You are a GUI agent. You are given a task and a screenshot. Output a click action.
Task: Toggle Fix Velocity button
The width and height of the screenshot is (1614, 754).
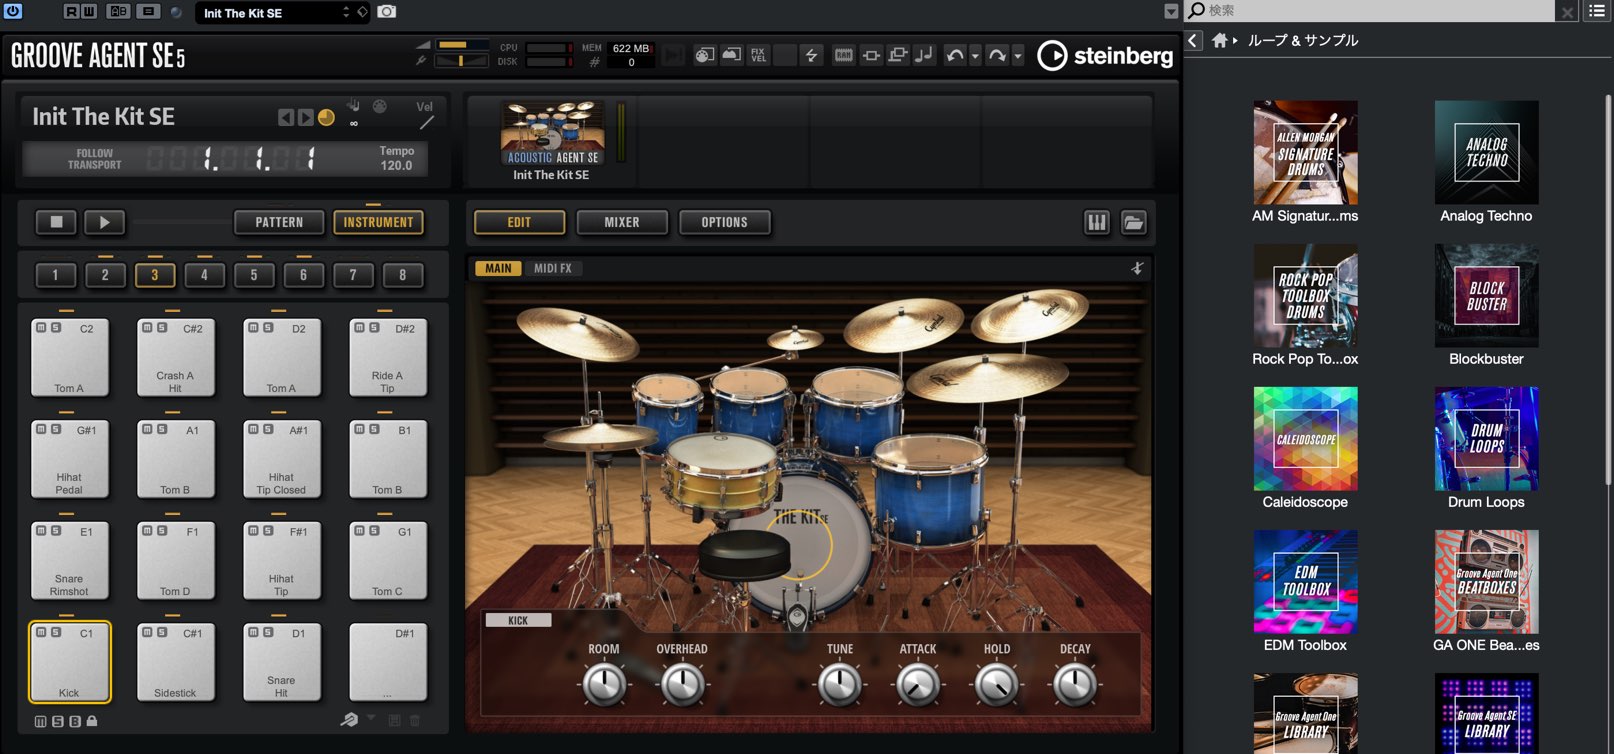[758, 55]
